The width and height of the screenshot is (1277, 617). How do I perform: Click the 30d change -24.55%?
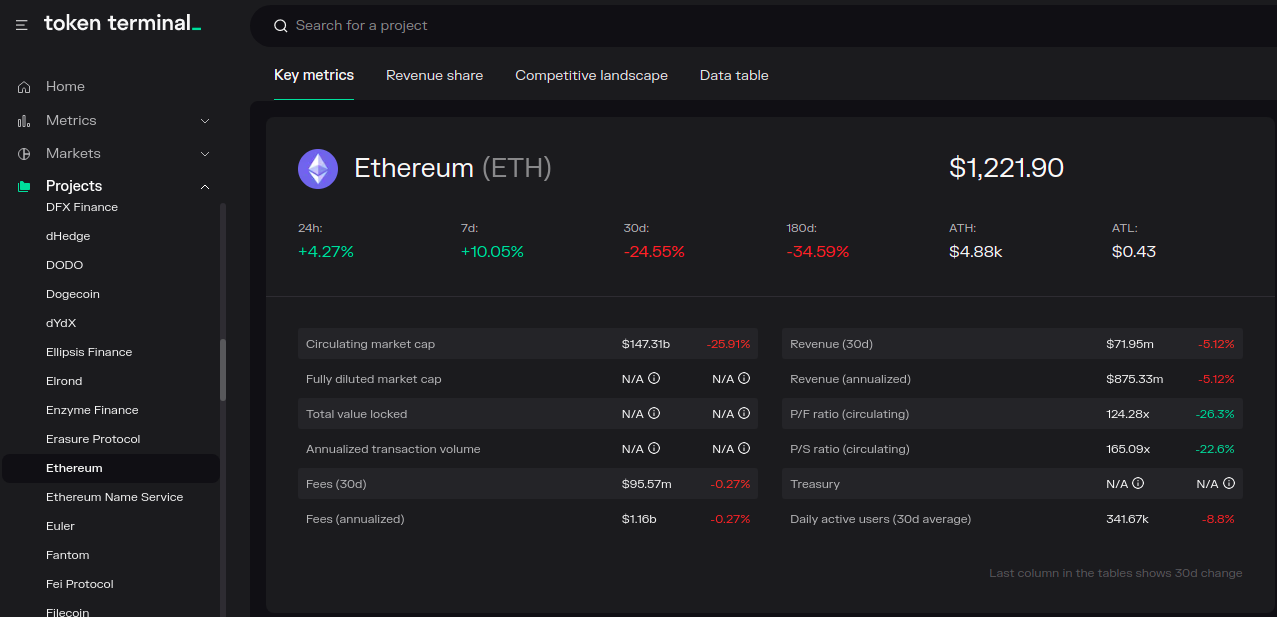[x=654, y=252]
